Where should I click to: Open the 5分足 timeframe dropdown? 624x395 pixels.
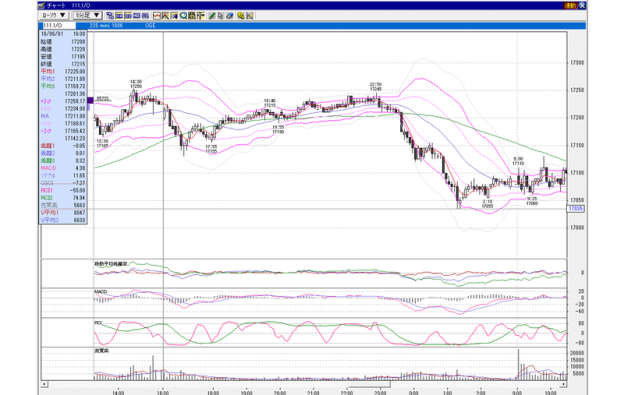point(88,16)
